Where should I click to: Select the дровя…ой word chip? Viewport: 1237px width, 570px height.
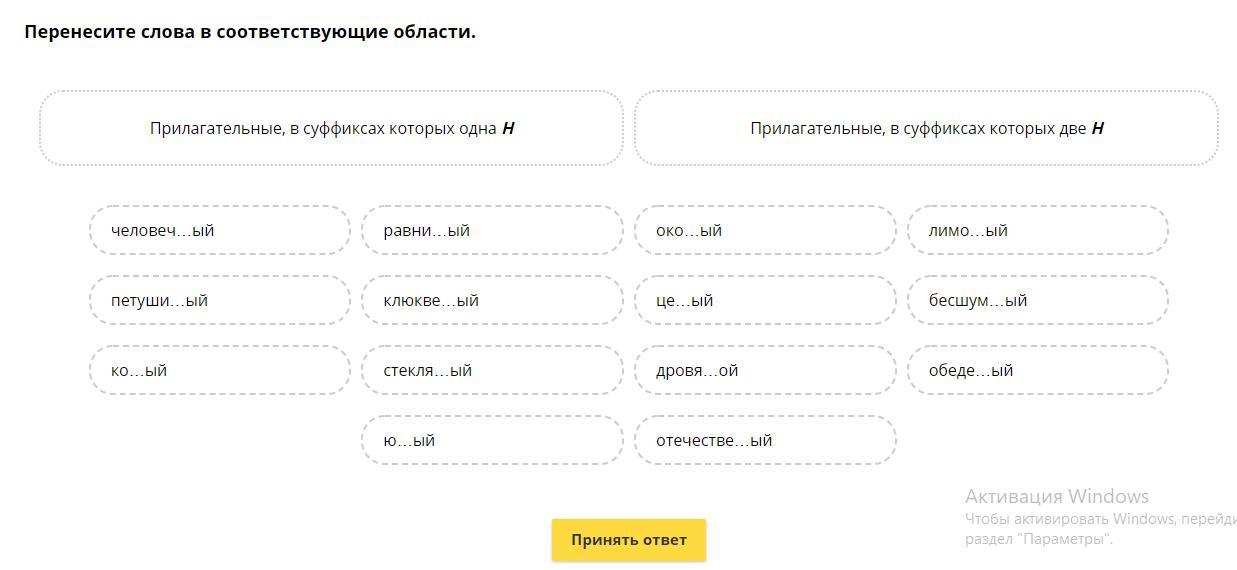(765, 371)
